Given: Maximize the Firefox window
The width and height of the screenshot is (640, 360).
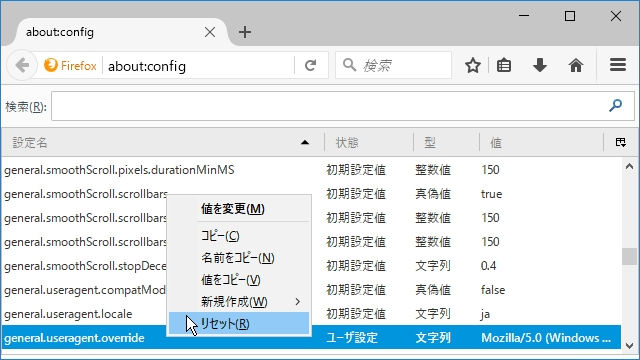Looking at the screenshot, I should (x=570, y=16).
